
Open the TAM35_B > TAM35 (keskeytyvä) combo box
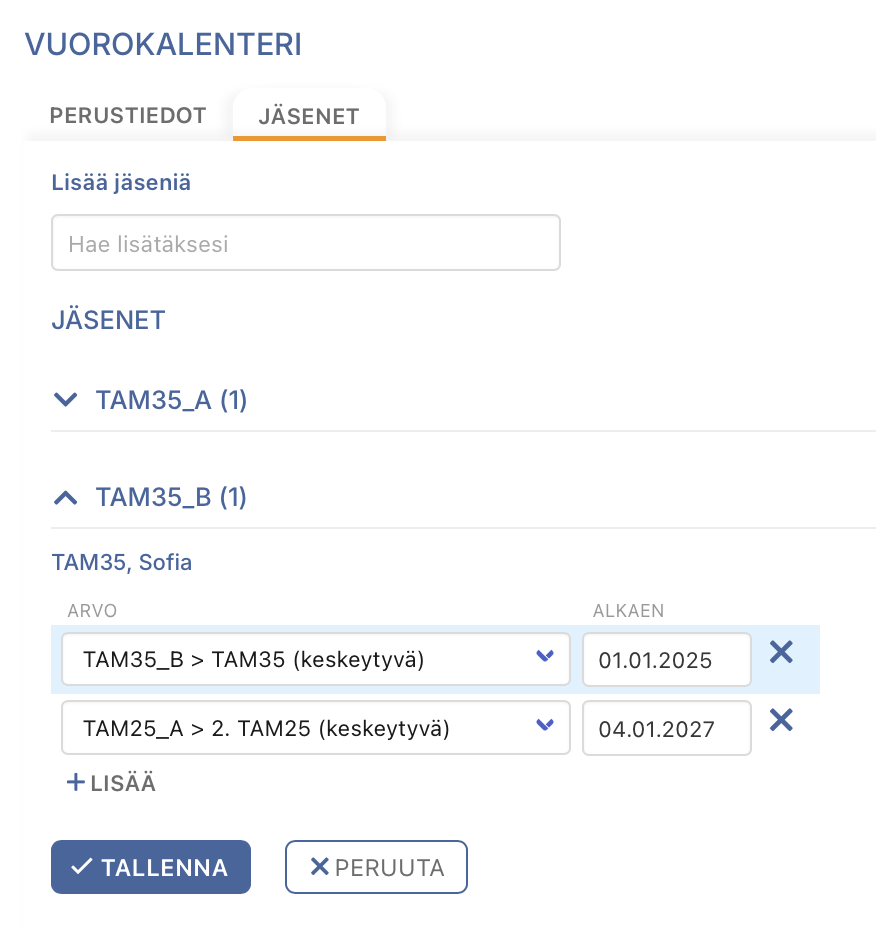coord(316,659)
